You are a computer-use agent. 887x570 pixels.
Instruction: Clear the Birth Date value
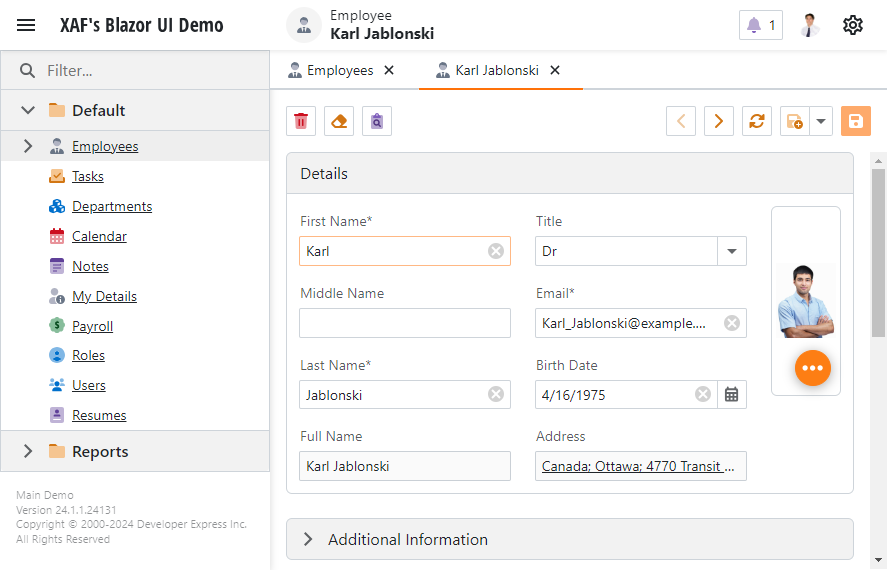(703, 394)
